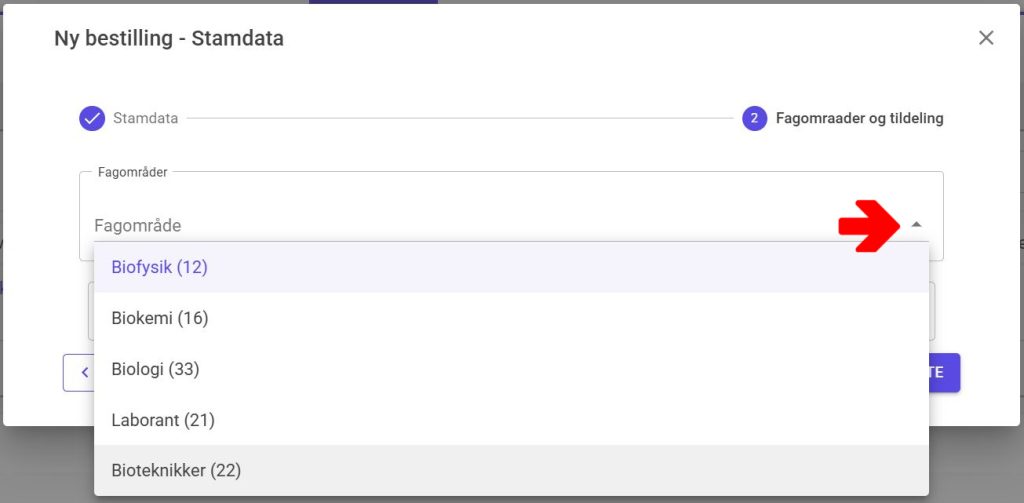This screenshot has height=503, width=1024.
Task: Collapse the Fagområde dropdown arrow
Action: [917, 225]
